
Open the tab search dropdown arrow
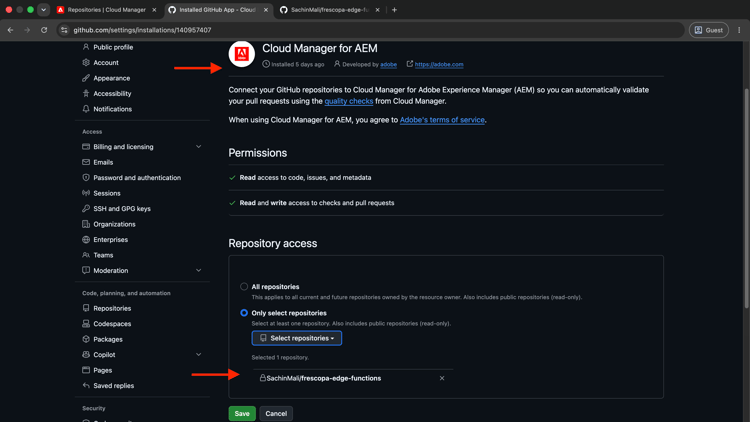[x=44, y=10]
